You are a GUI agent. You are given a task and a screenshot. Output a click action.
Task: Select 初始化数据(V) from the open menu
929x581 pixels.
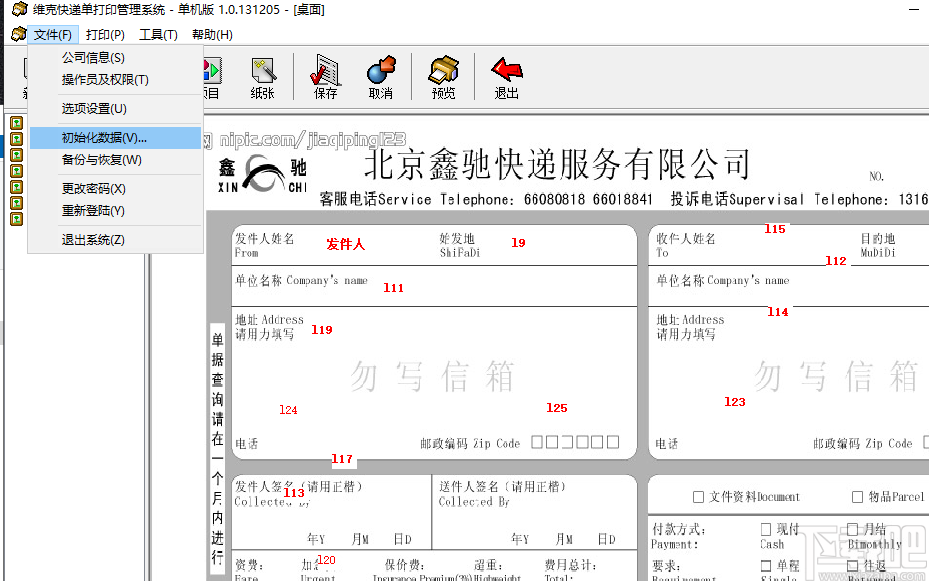103,137
